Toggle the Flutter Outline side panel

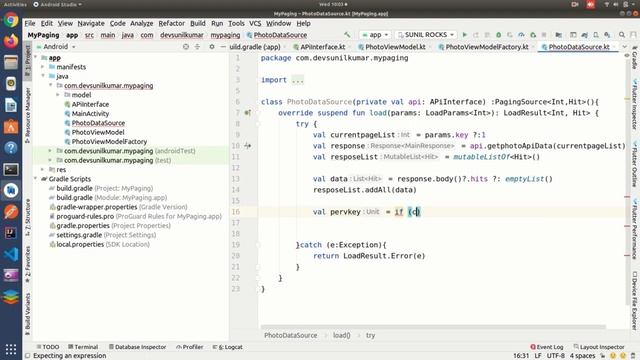[x=635, y=164]
